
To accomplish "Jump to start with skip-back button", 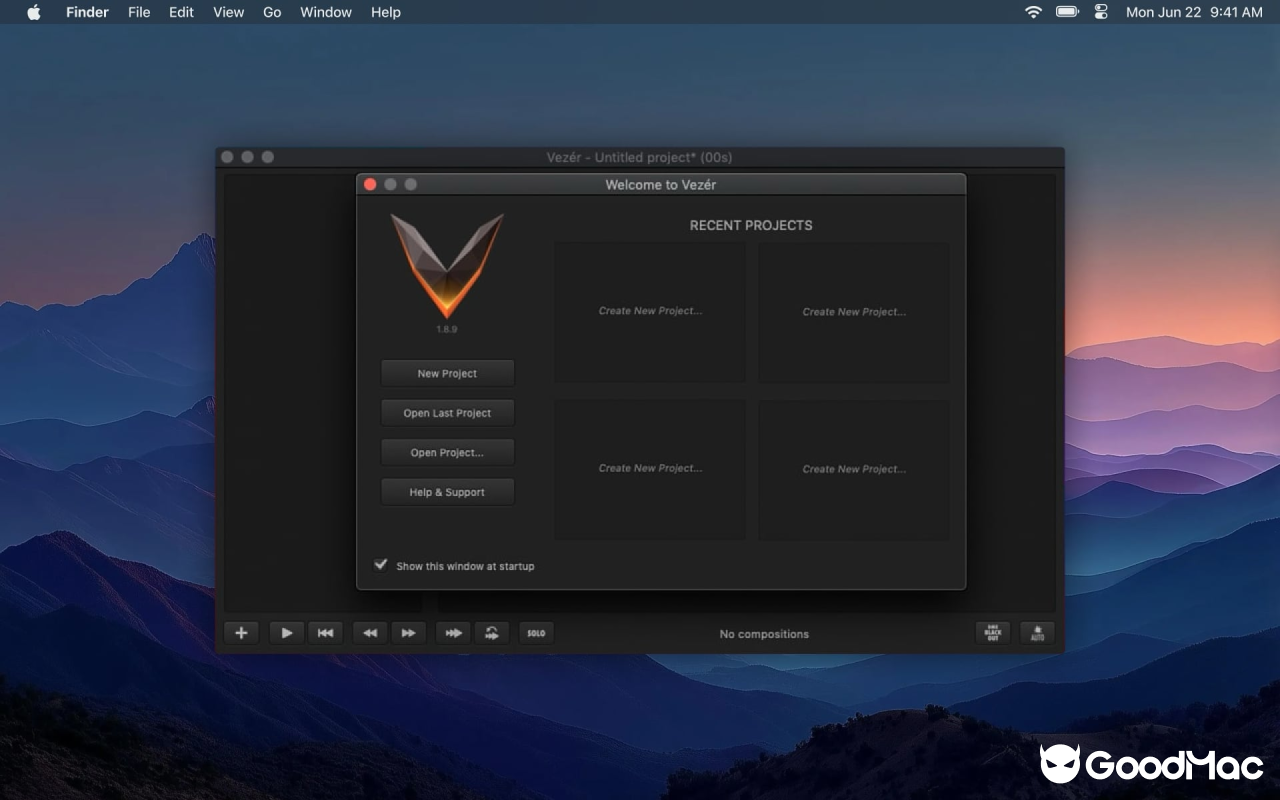I will click(x=325, y=633).
